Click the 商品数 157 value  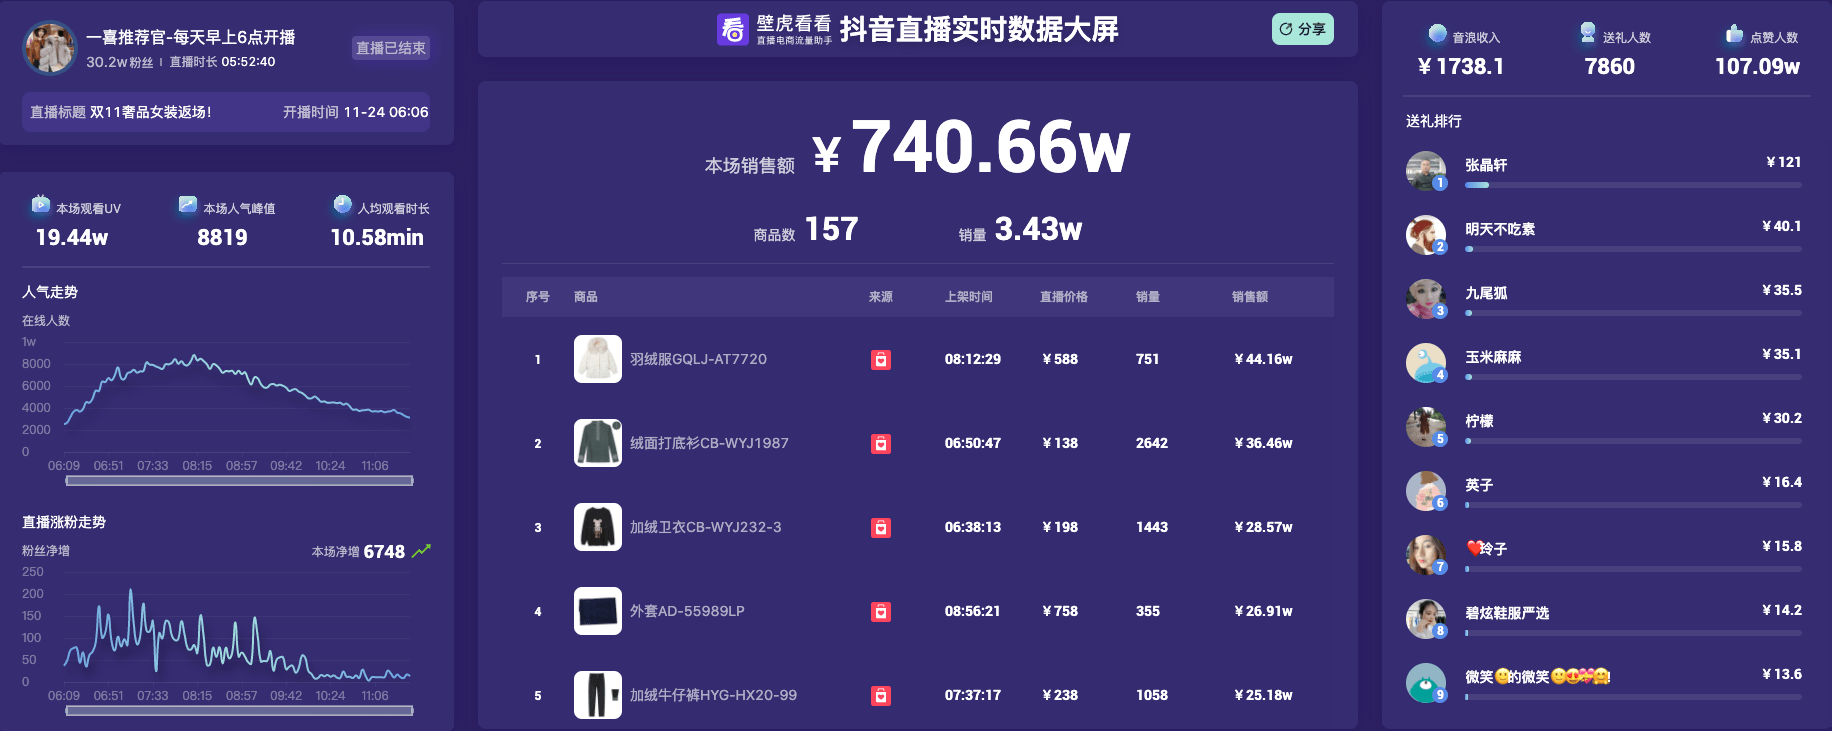coord(831,229)
